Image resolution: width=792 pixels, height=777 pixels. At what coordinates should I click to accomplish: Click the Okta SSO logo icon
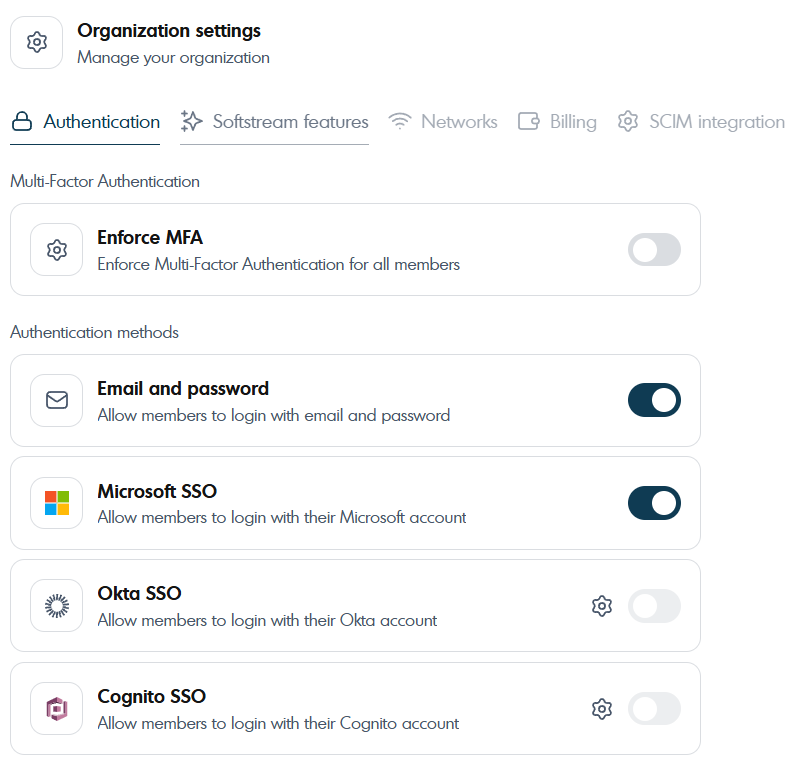(x=57, y=606)
